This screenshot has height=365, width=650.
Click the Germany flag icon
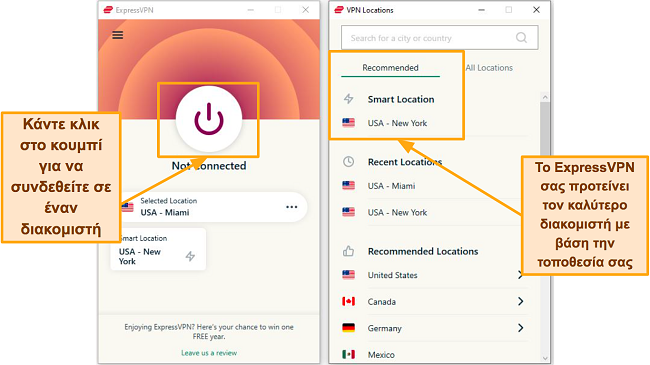pos(348,328)
